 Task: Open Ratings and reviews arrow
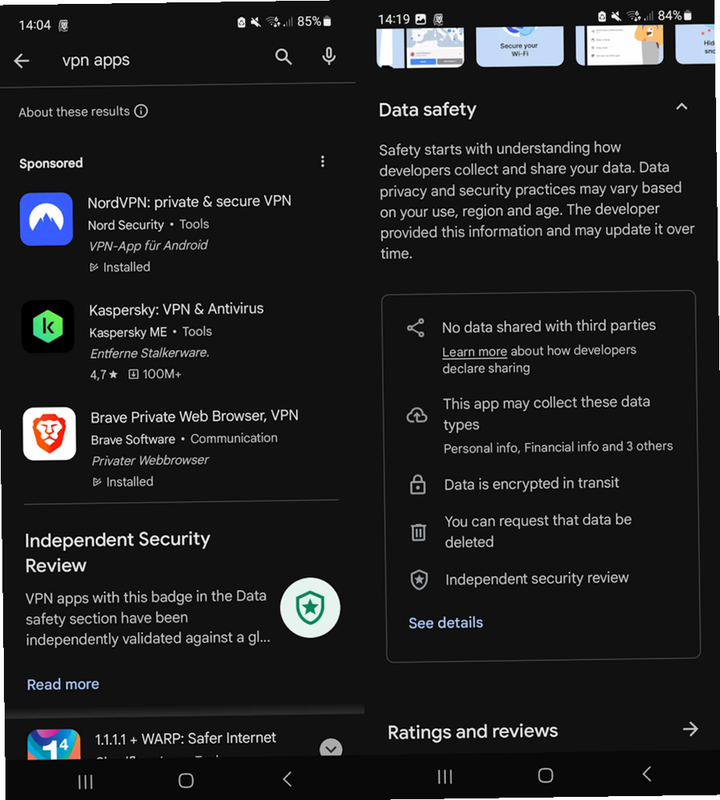pyautogui.click(x=690, y=729)
